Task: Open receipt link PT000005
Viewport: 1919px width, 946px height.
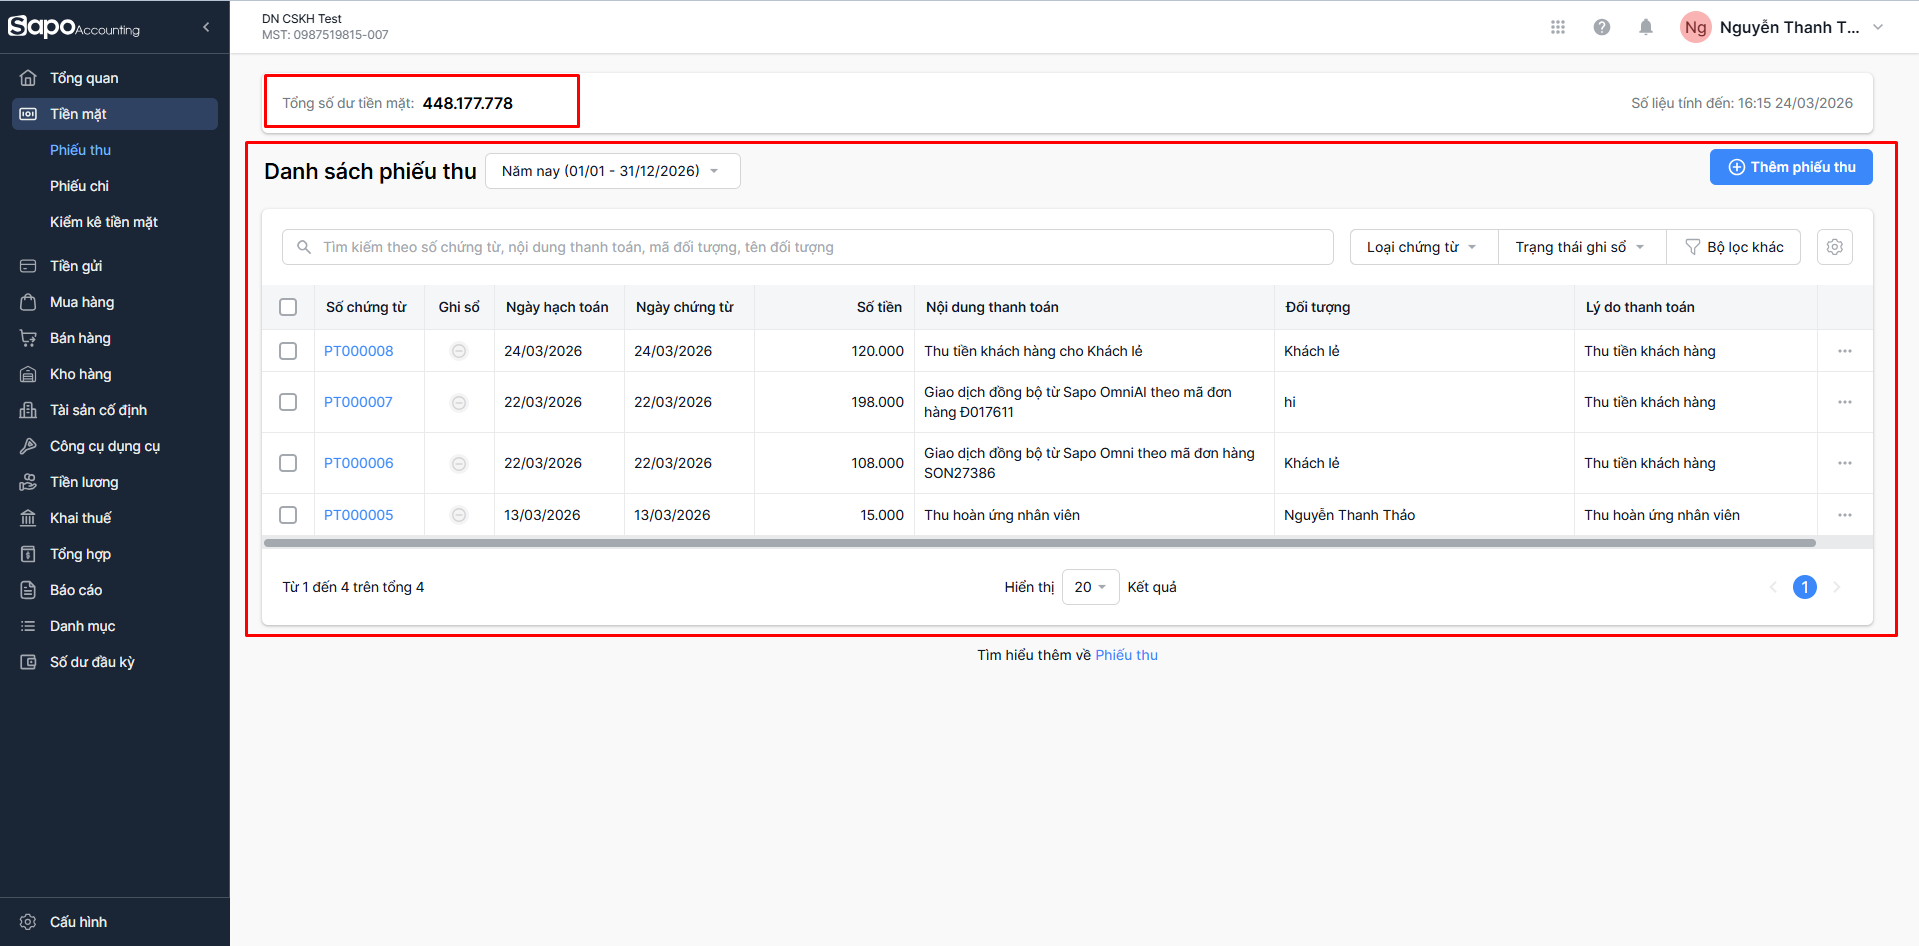Action: [x=359, y=515]
